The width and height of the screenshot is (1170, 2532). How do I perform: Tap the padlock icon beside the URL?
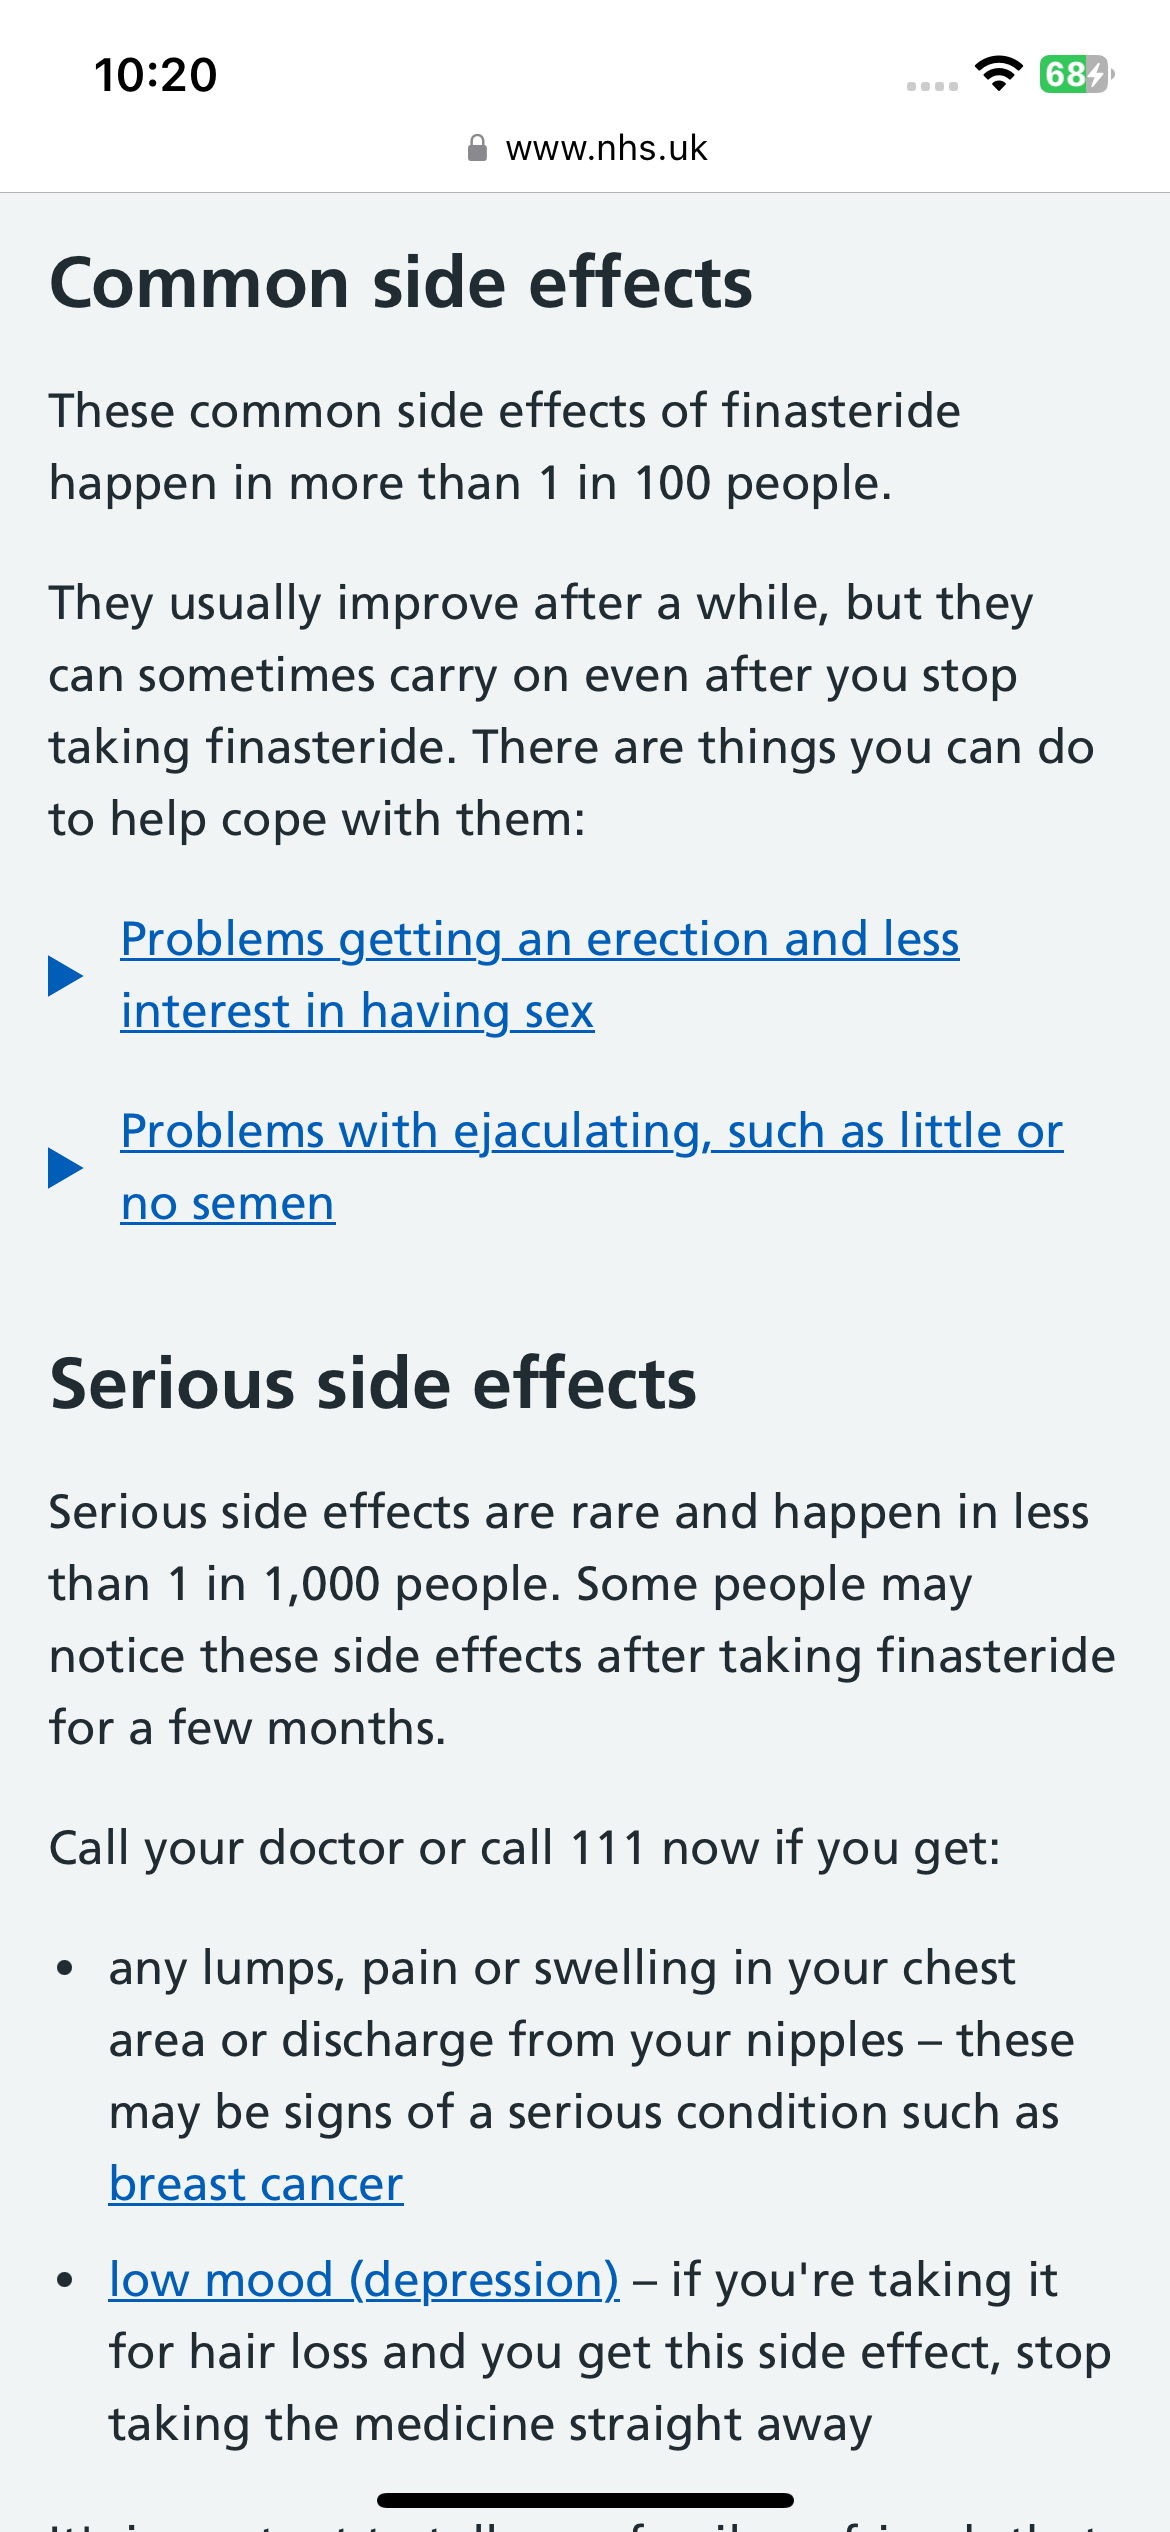pos(478,149)
